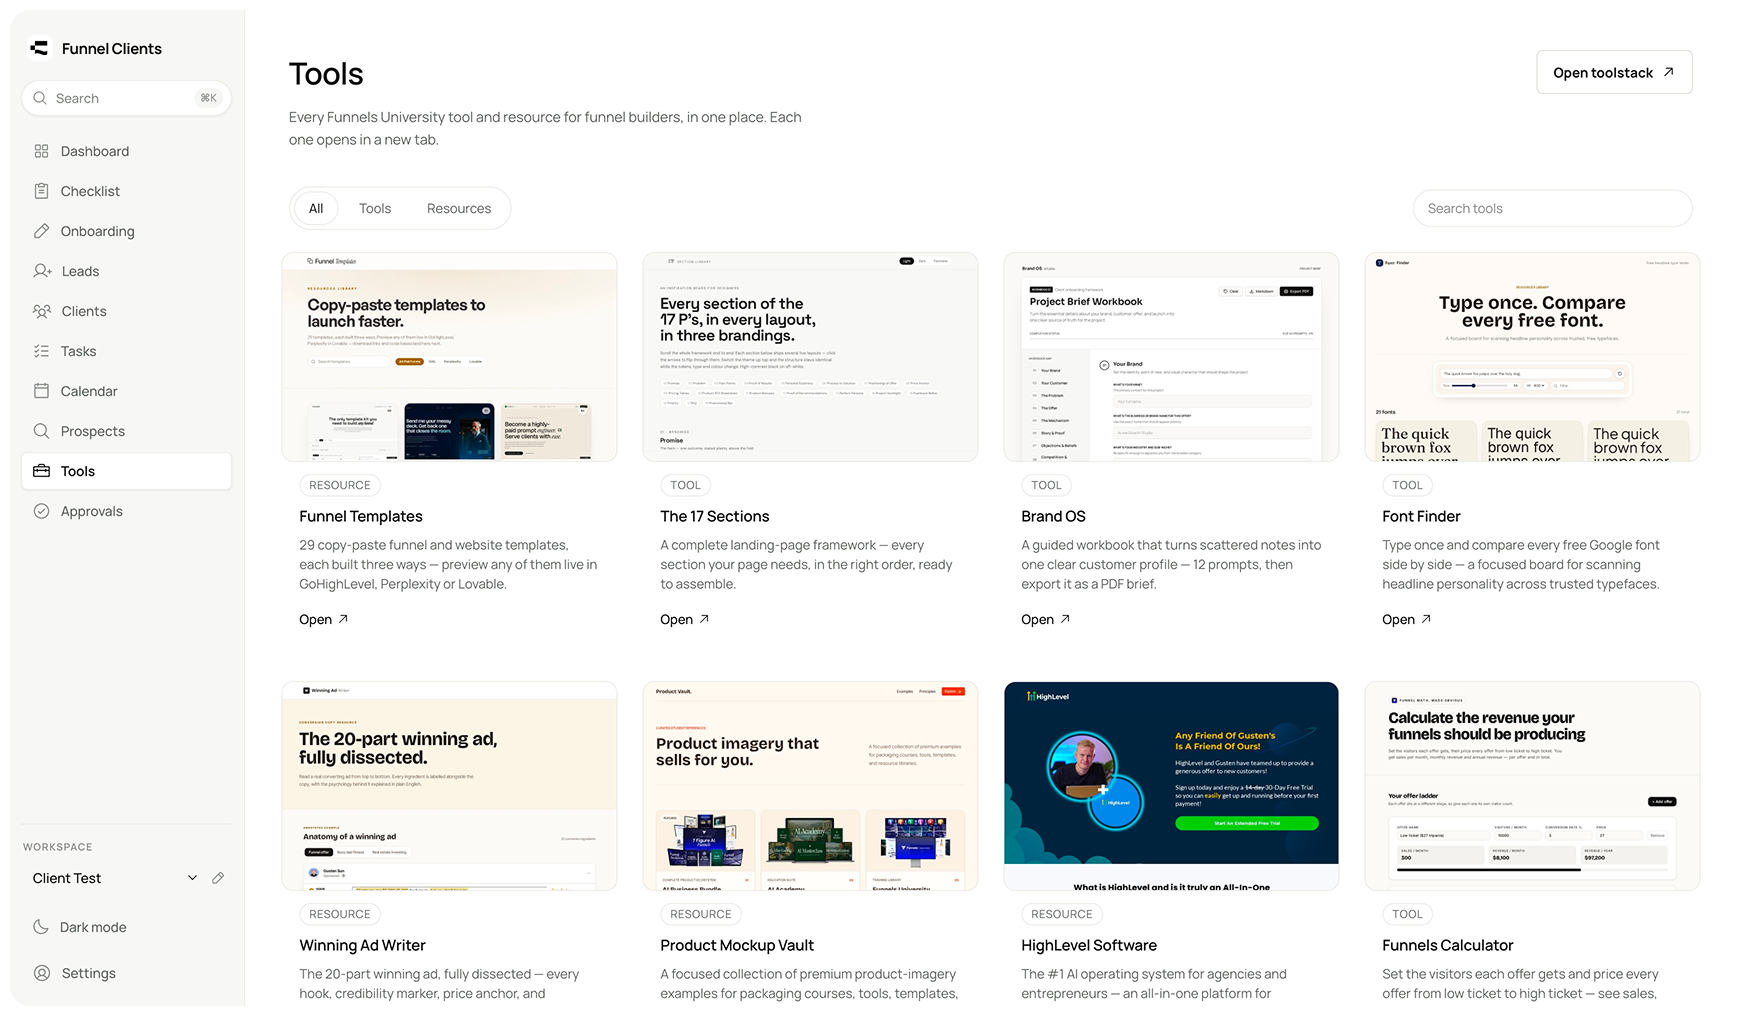1747x1016 pixels.
Task: Open the Funnel Templates resource link
Action: pyautogui.click(x=323, y=619)
